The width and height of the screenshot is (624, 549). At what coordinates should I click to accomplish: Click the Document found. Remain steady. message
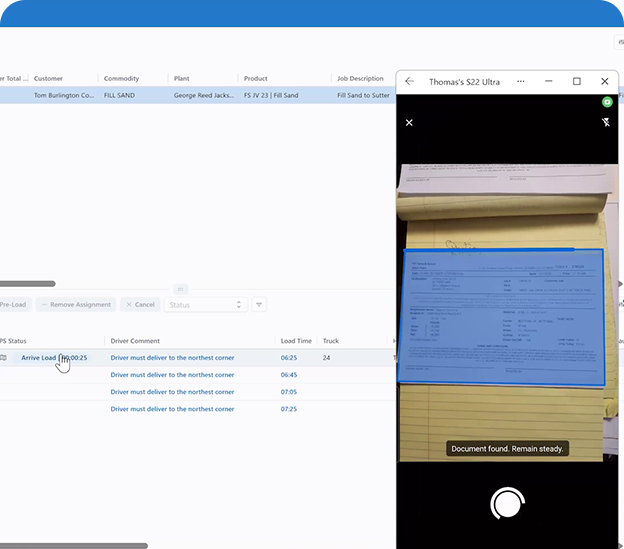point(507,449)
